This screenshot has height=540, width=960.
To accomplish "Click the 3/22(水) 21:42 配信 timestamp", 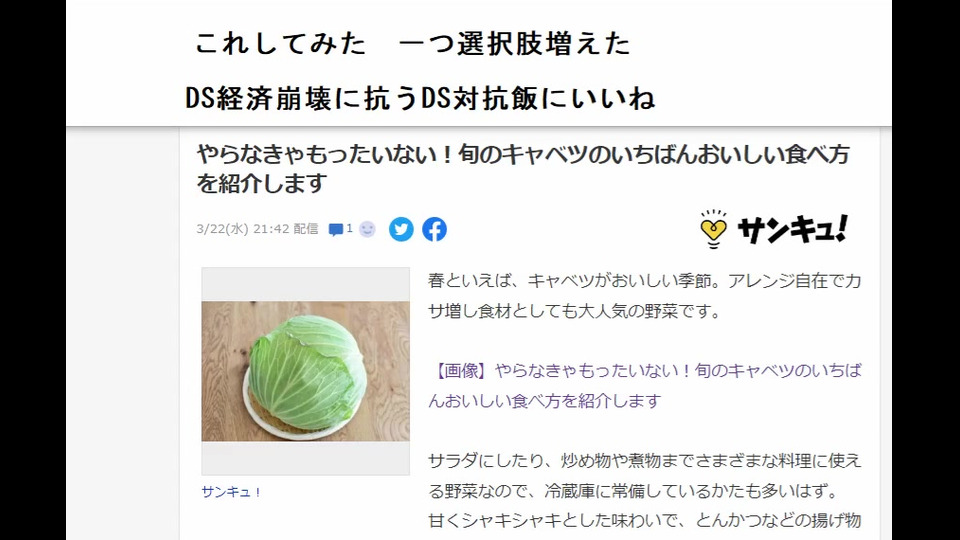I will pyautogui.click(x=257, y=229).
